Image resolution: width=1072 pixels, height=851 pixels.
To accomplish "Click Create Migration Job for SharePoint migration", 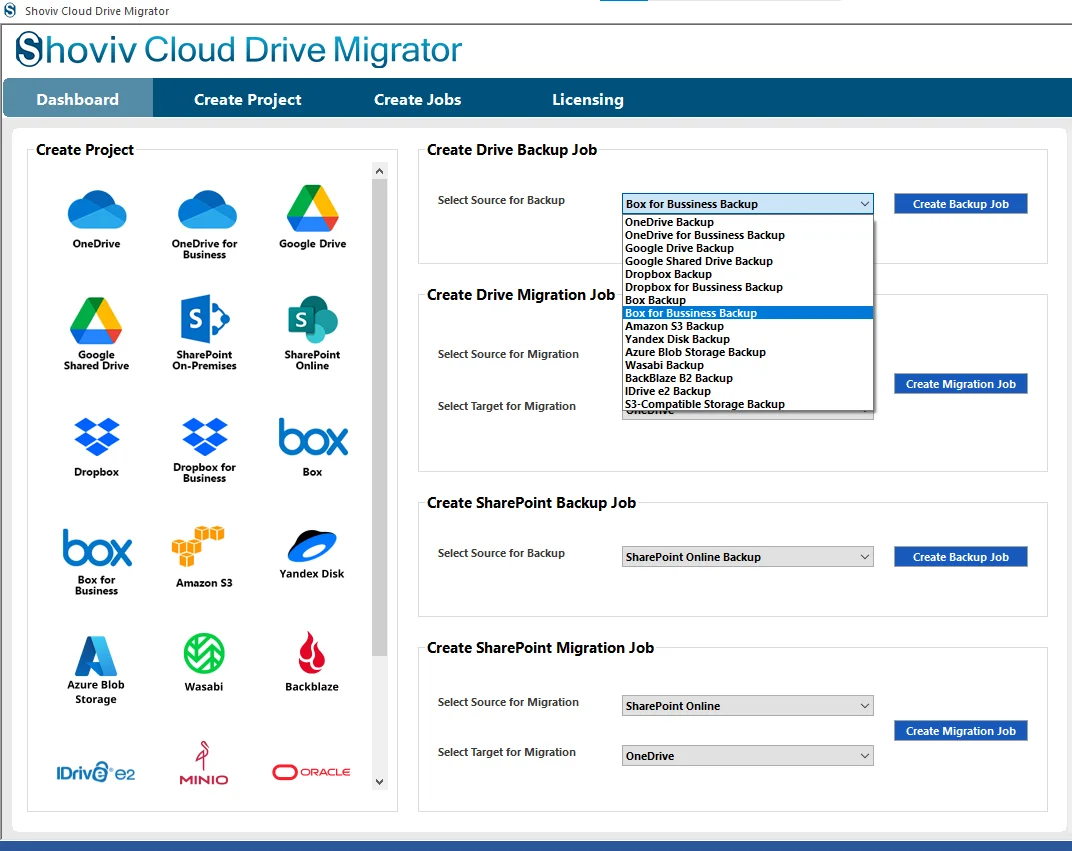I will 961,731.
